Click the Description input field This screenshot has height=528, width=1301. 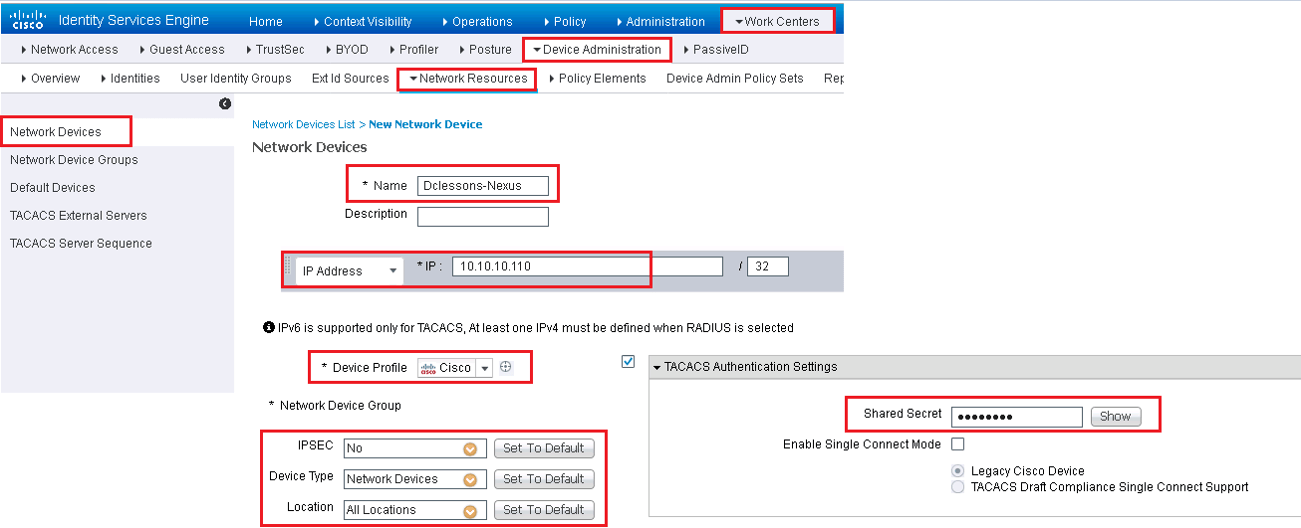pyautogui.click(x=483, y=217)
